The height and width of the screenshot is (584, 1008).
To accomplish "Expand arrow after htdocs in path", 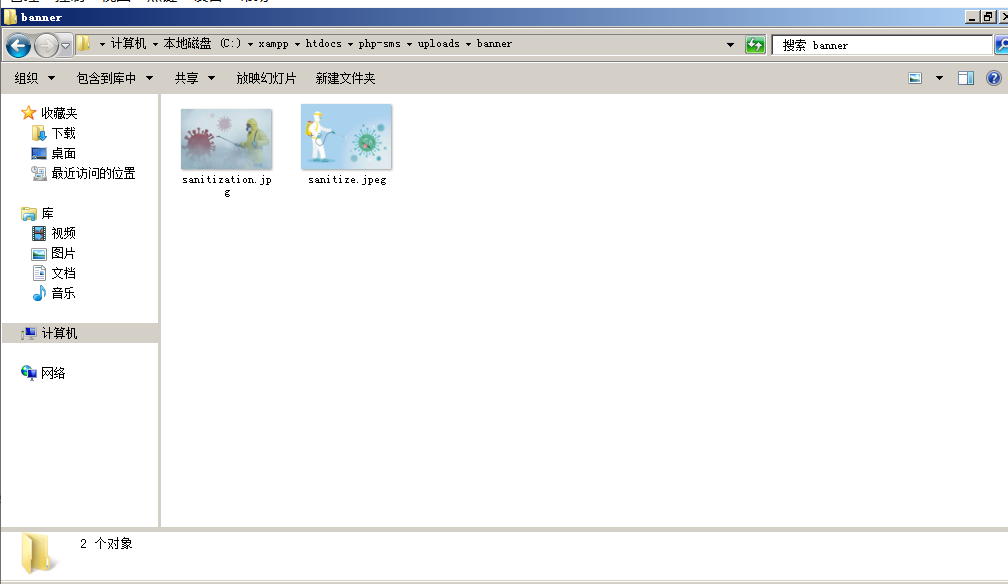I will [350, 44].
